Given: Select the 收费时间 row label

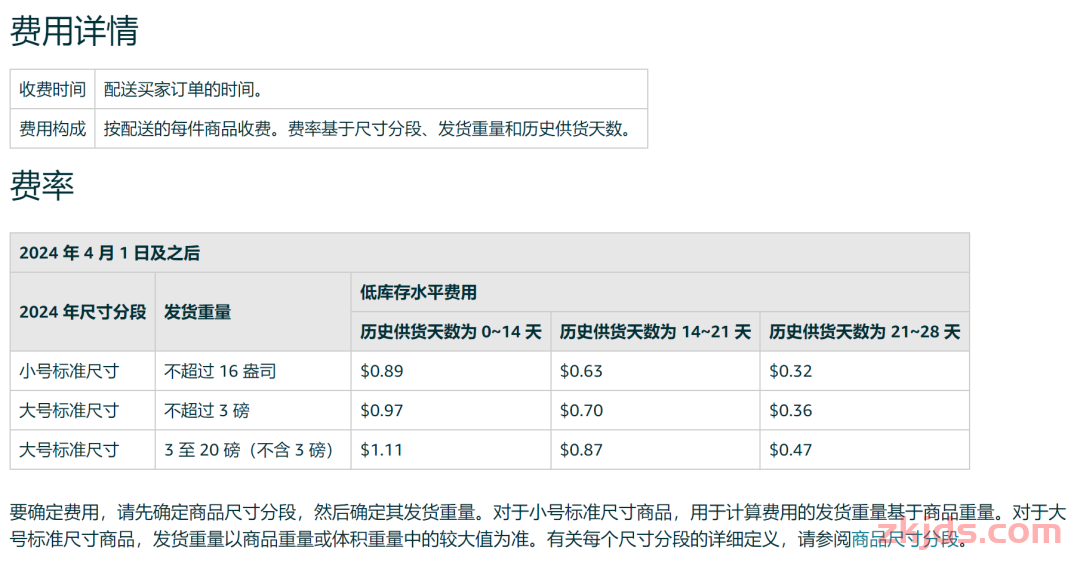Looking at the screenshot, I should pyautogui.click(x=53, y=89).
